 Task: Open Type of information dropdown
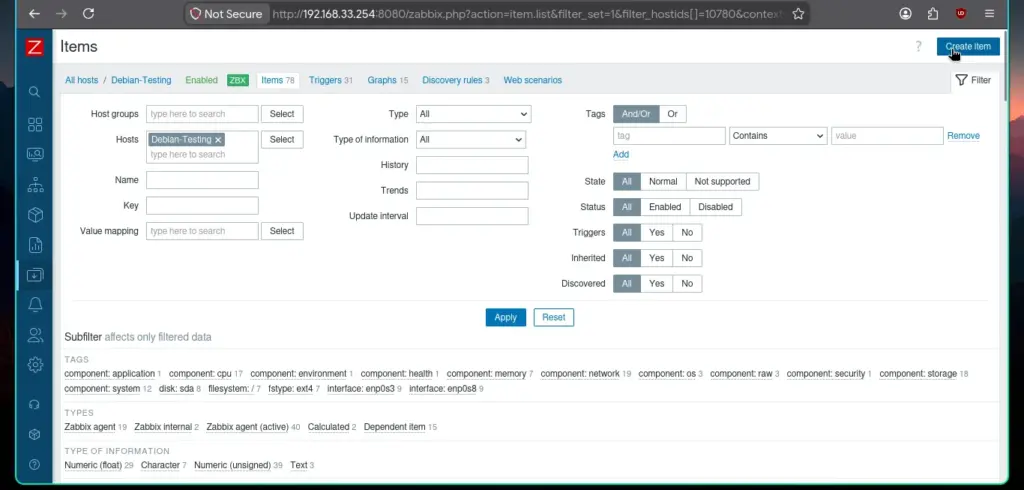(x=471, y=140)
